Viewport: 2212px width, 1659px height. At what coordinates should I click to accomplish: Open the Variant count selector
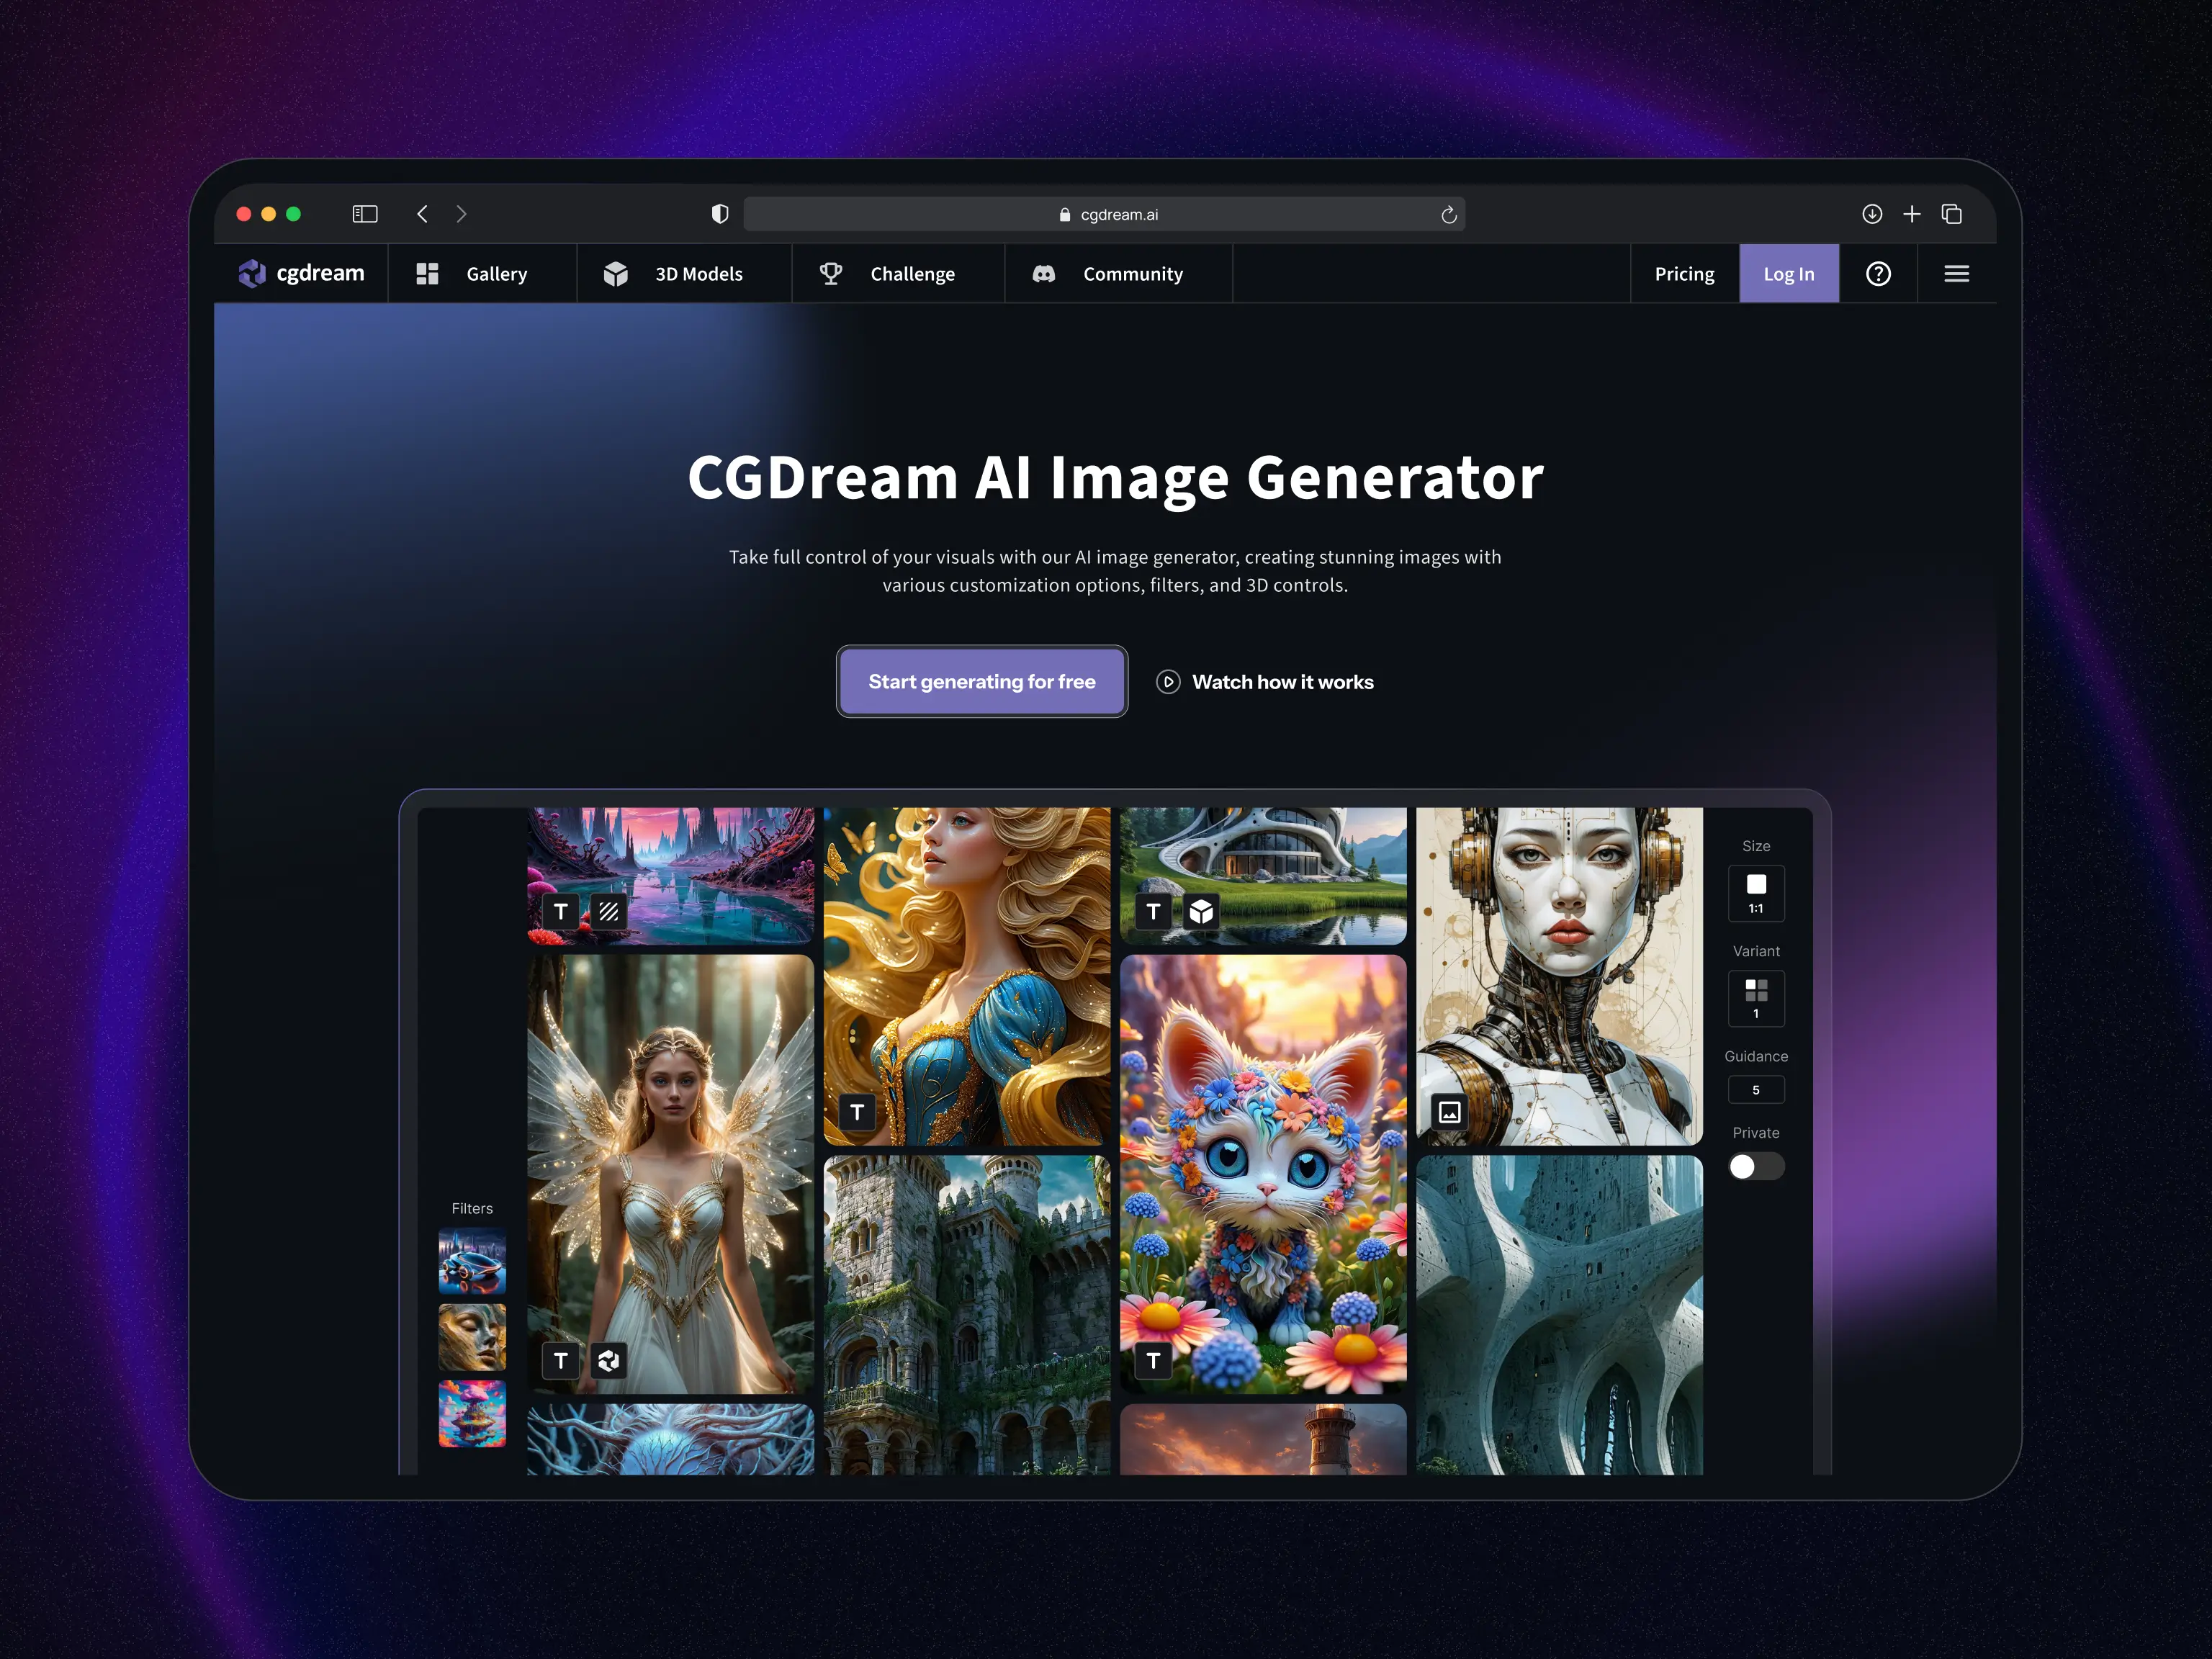(1756, 998)
